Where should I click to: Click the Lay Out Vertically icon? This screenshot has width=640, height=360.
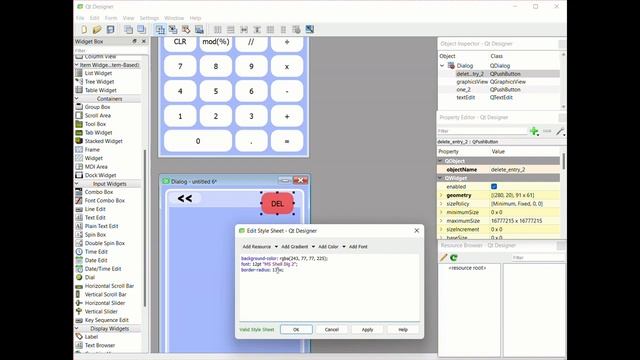click(x=231, y=29)
